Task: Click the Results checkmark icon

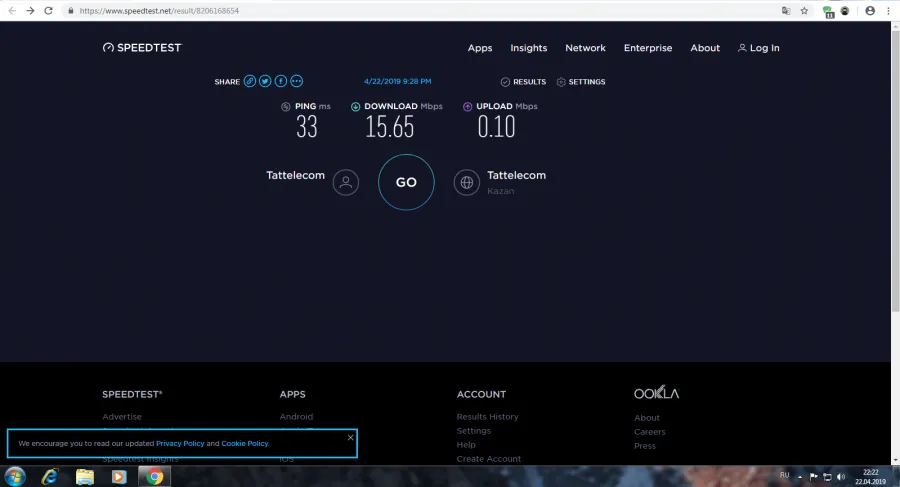Action: tap(505, 82)
